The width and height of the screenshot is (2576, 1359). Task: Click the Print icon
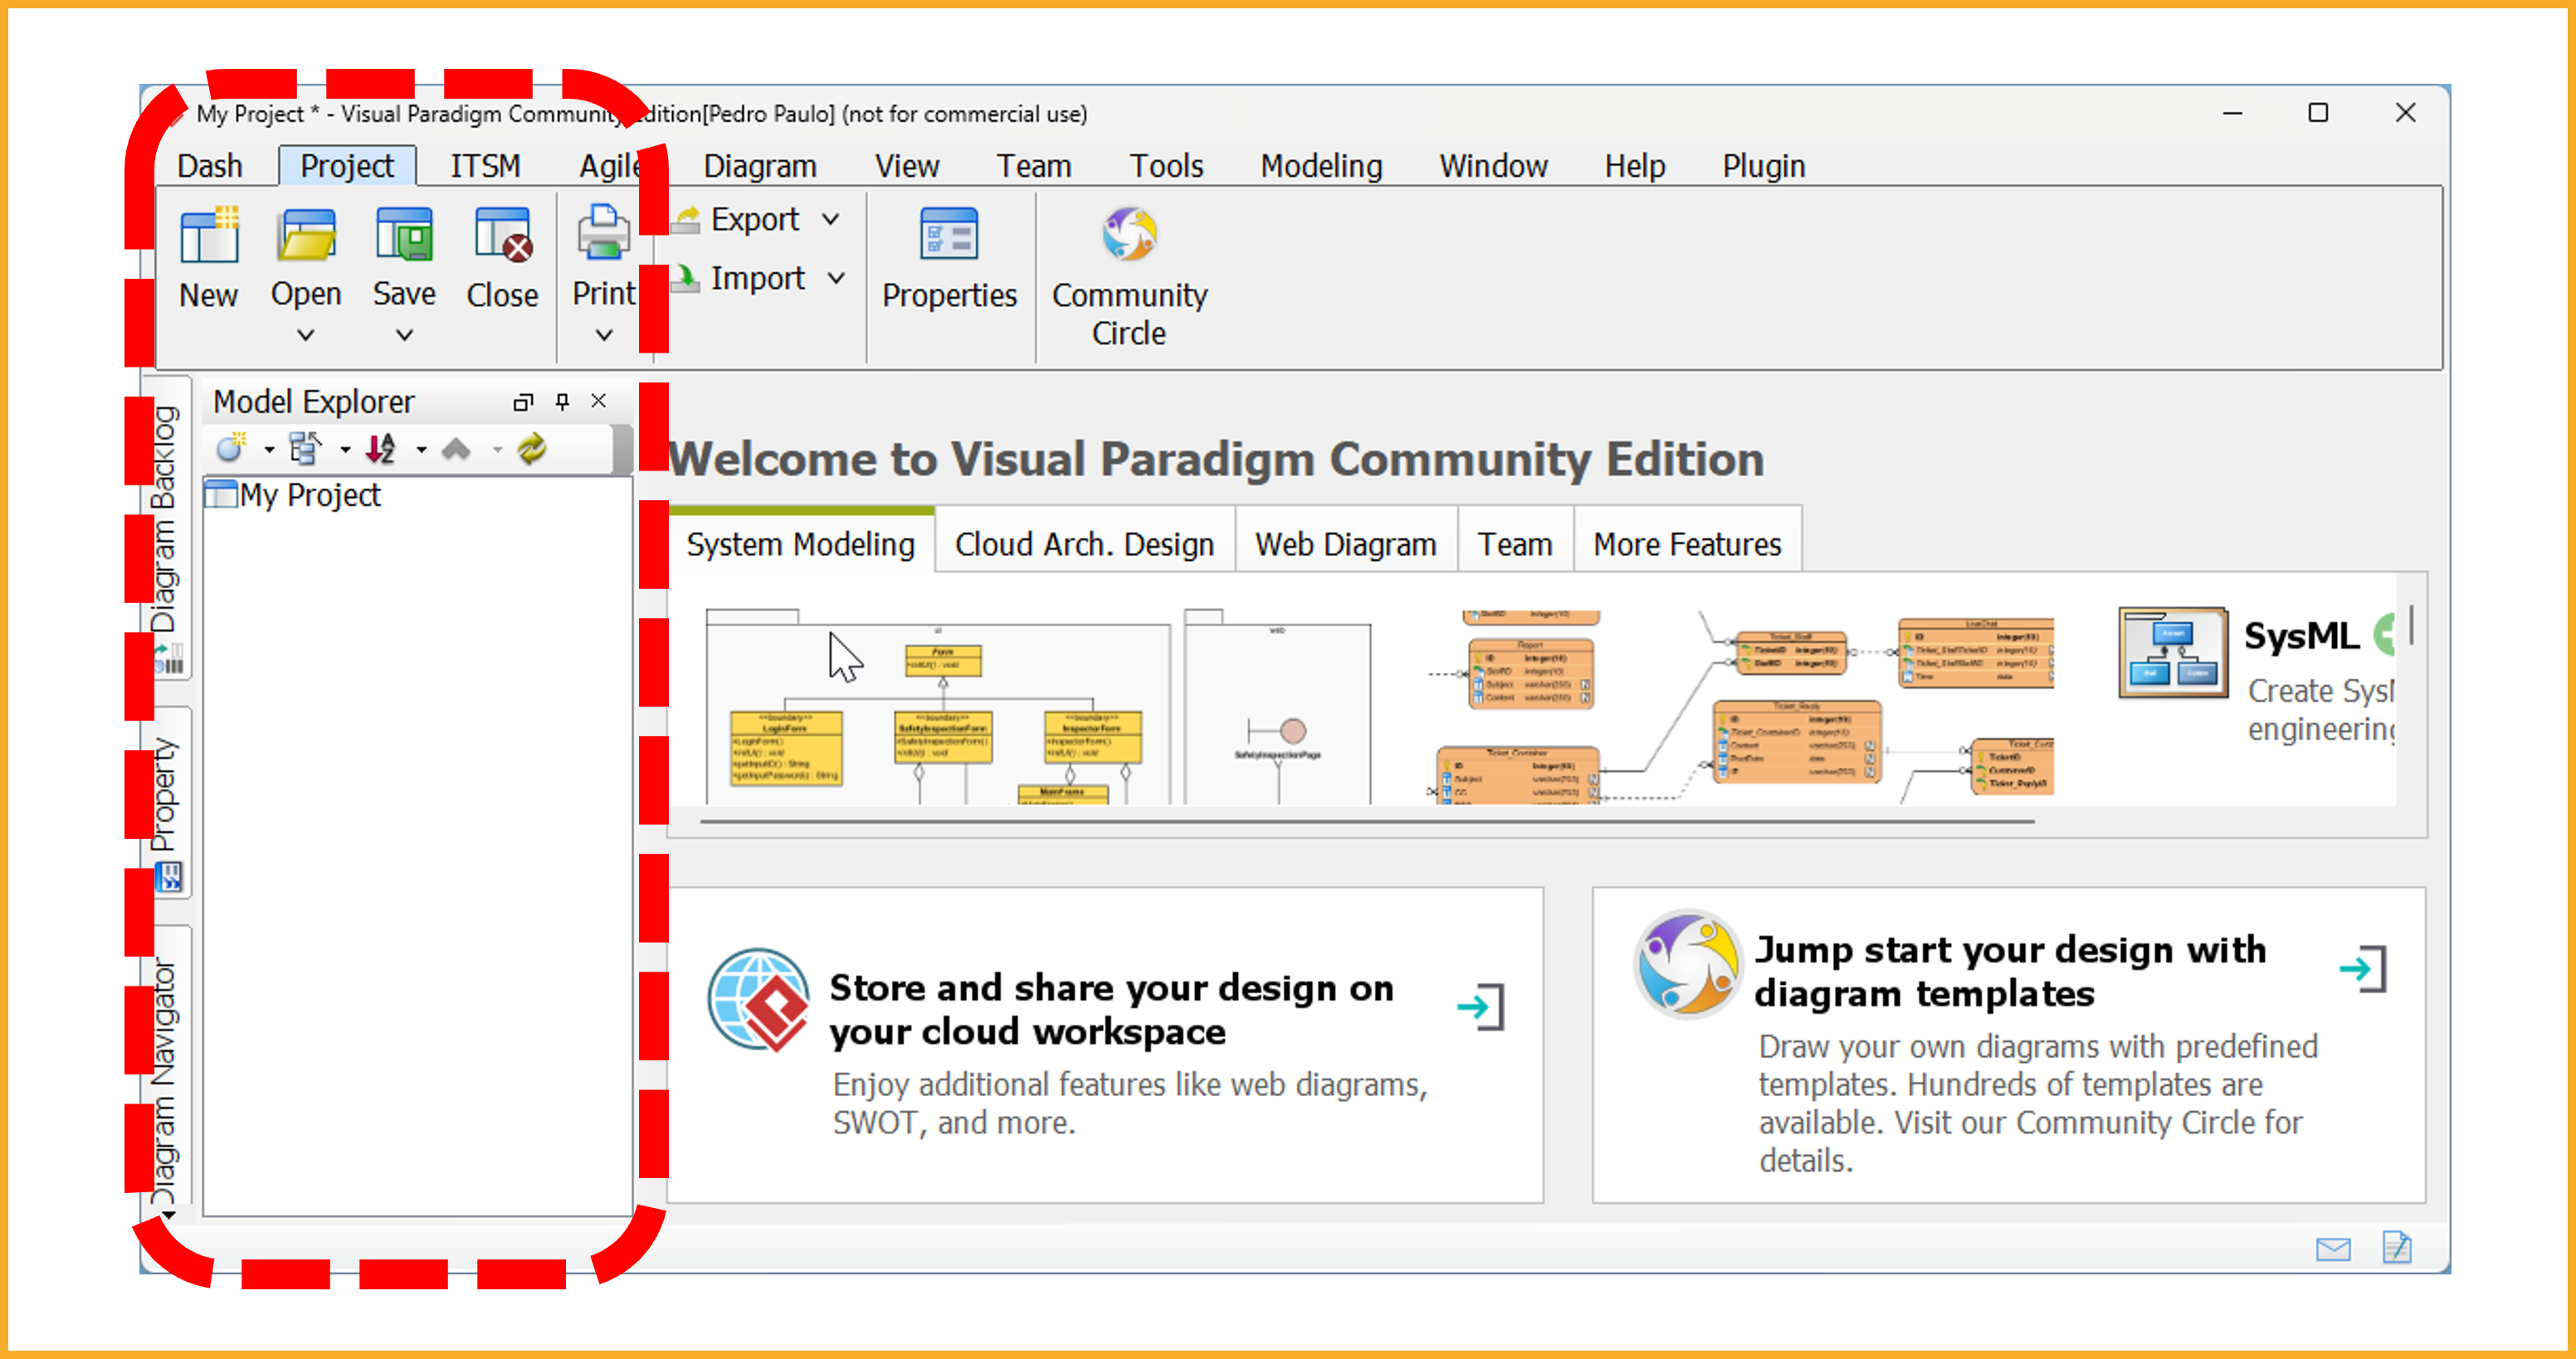point(603,232)
